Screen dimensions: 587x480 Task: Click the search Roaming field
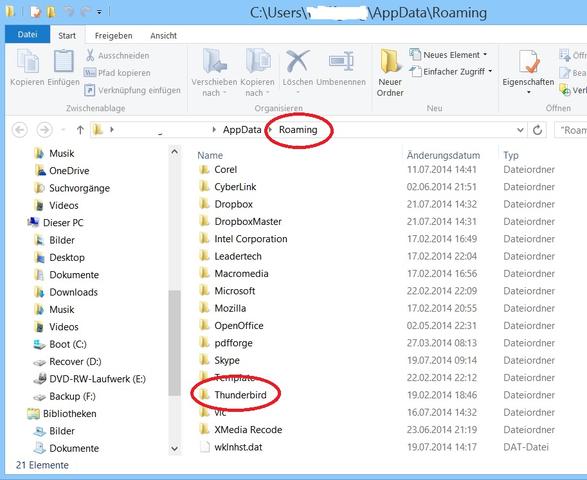tap(570, 130)
